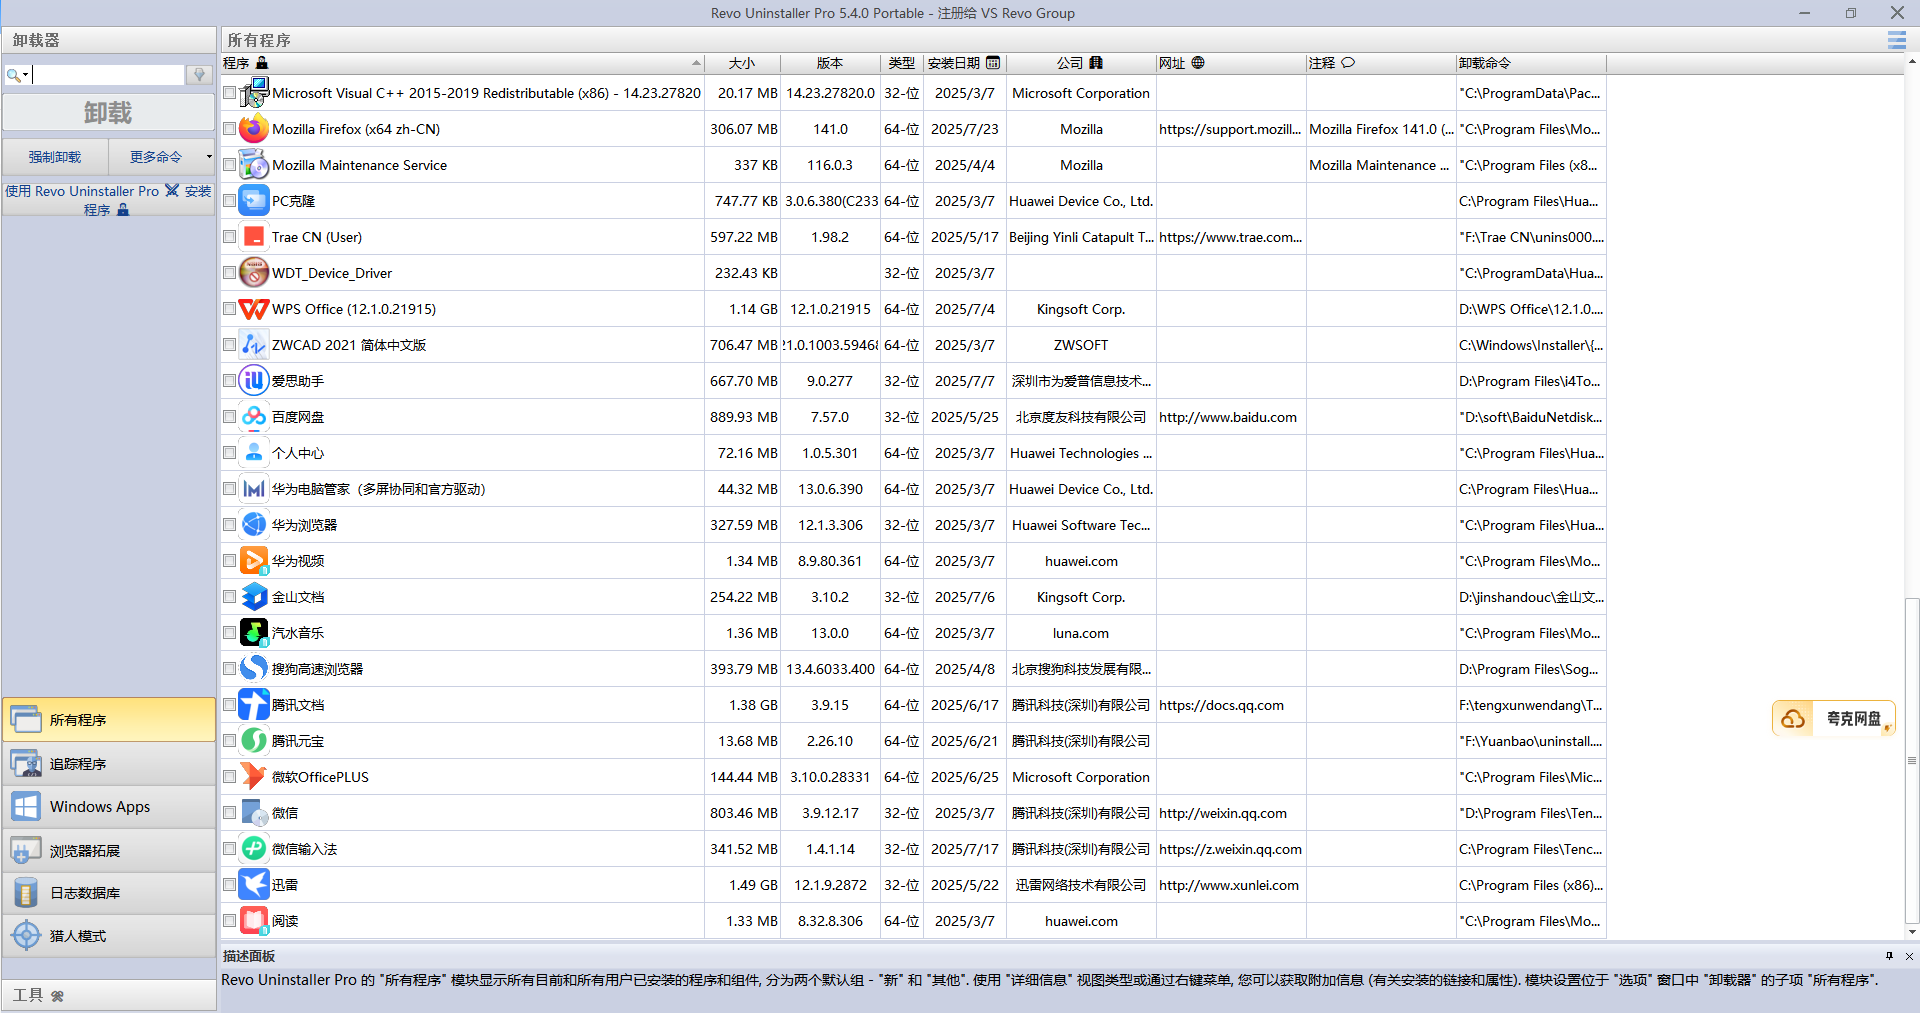This screenshot has width=1920, height=1013.
Task: Tick the 华为视频 checkbox
Action: pyautogui.click(x=230, y=561)
